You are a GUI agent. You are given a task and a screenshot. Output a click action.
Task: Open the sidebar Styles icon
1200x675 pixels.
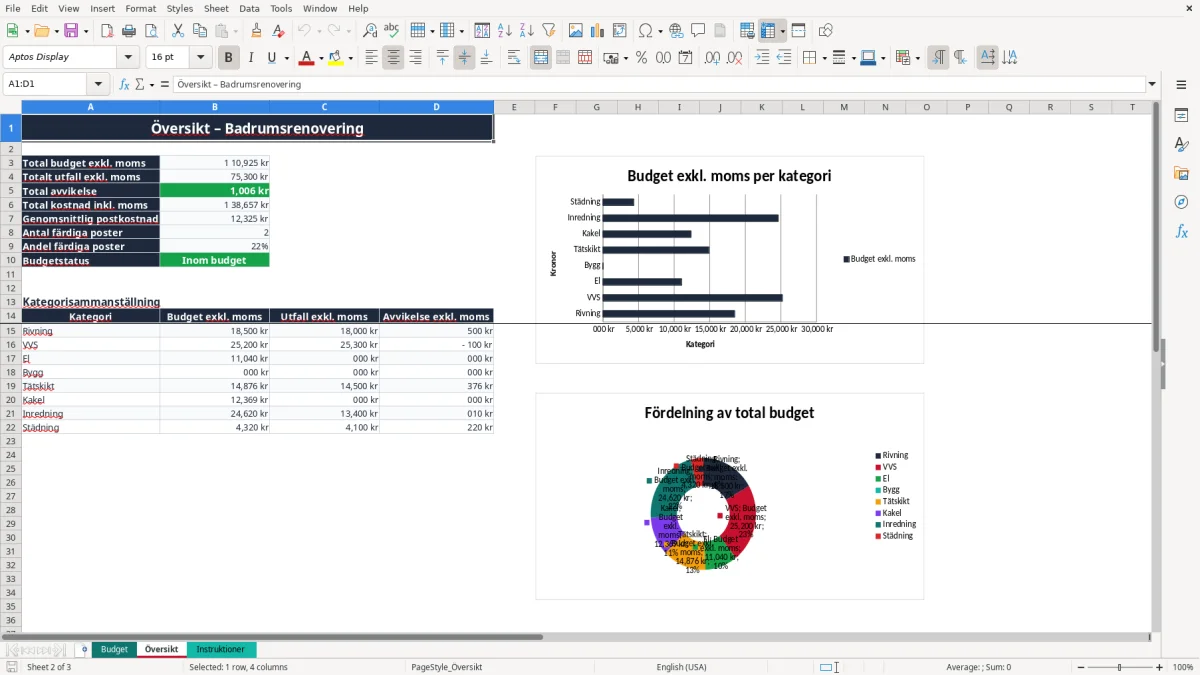[1181, 144]
